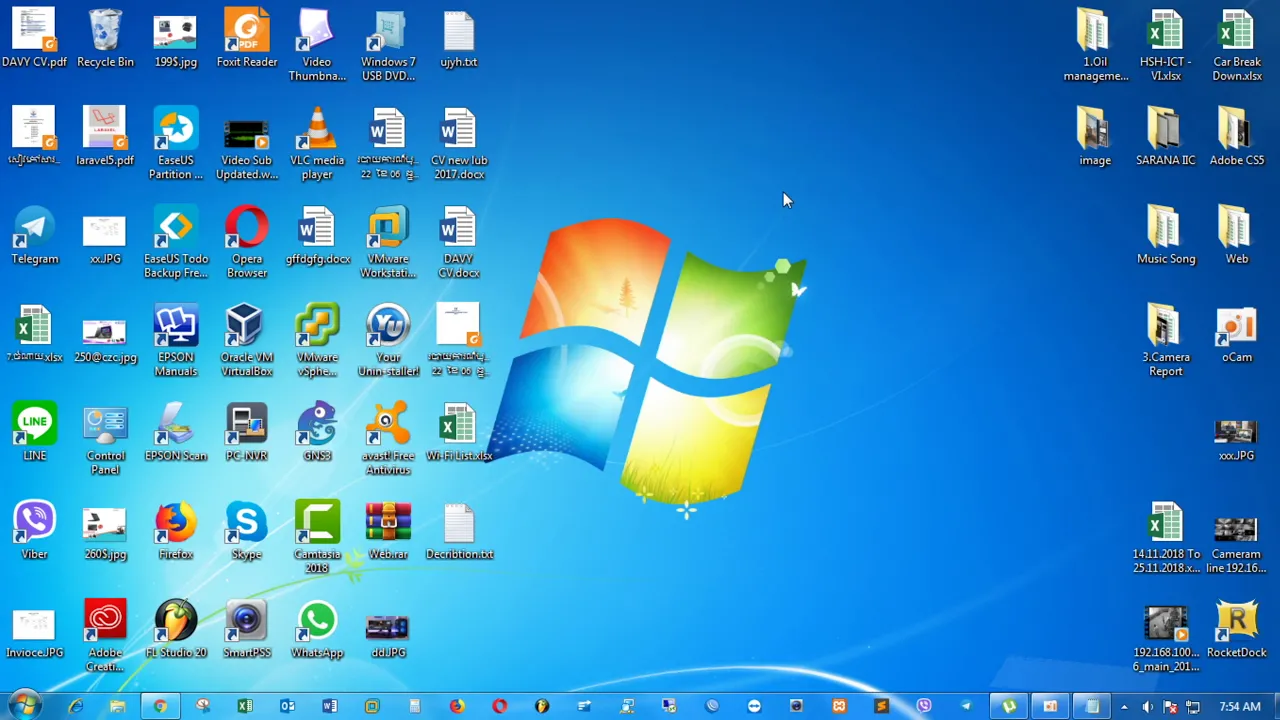Open the Windows Start menu
The height and width of the screenshot is (720, 1280).
tap(24, 705)
